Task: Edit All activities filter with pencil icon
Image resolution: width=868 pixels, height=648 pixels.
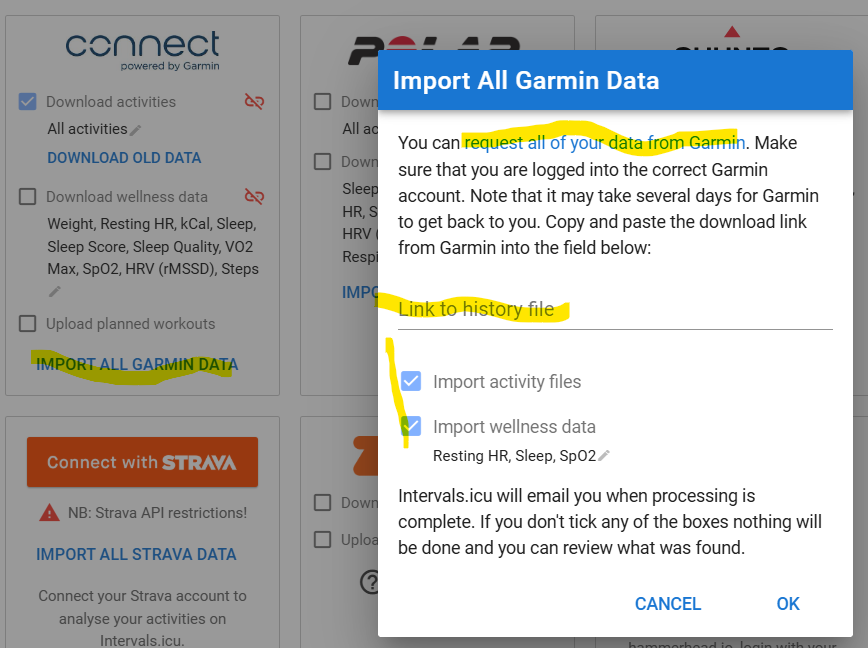Action: pyautogui.click(x=136, y=130)
